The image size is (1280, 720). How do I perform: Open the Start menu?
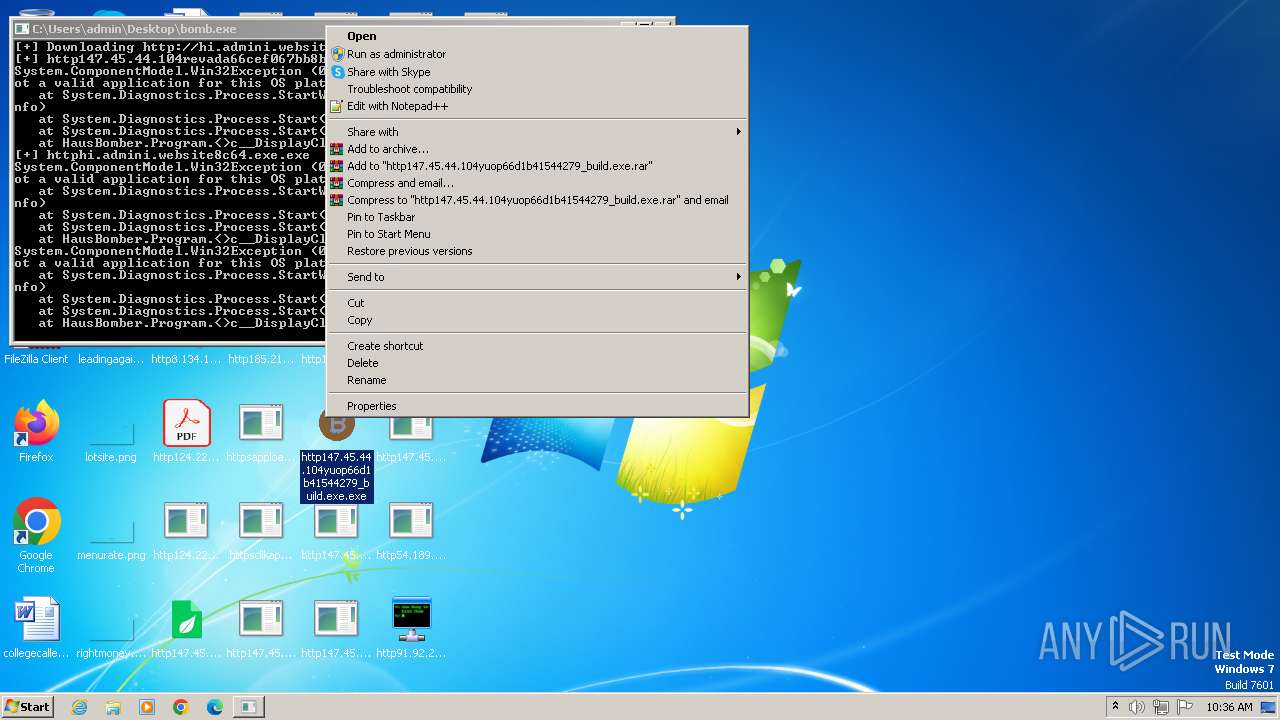[28, 707]
